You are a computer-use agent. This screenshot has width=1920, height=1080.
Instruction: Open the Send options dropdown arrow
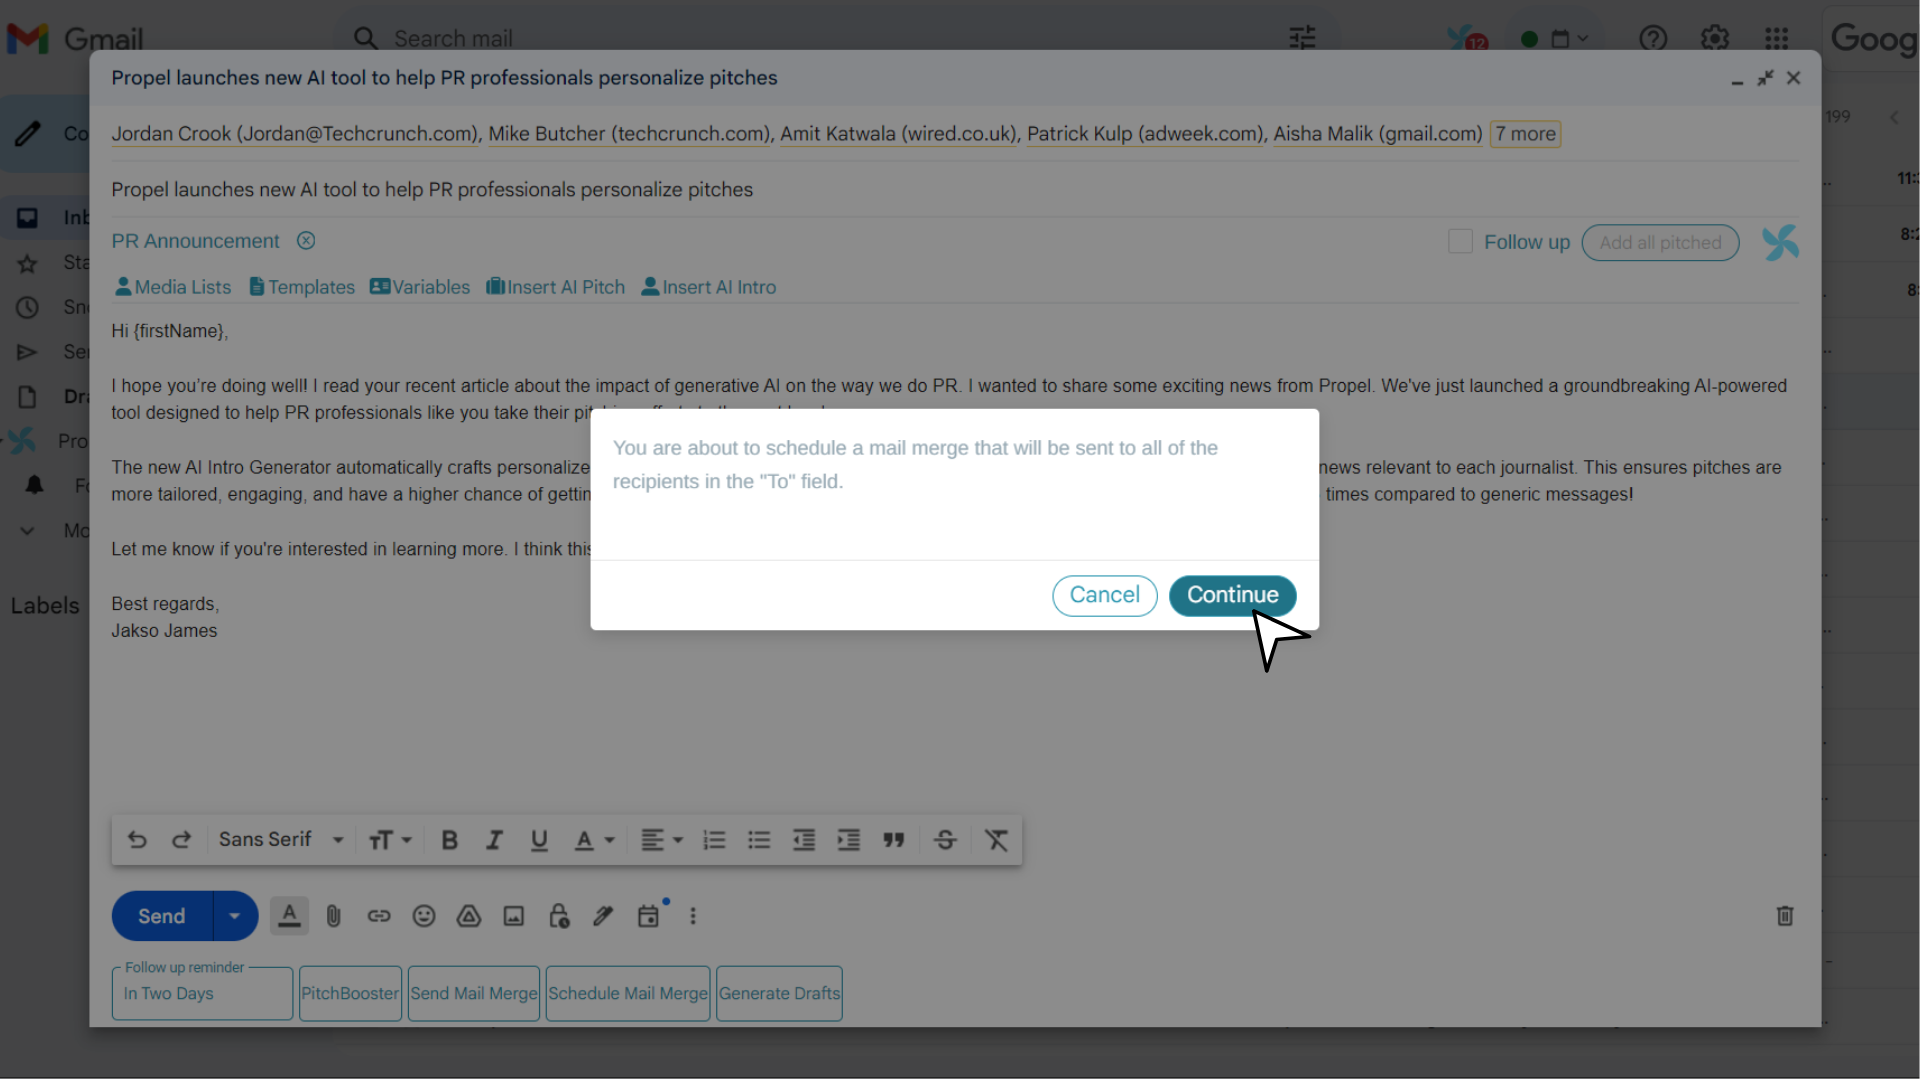point(235,916)
